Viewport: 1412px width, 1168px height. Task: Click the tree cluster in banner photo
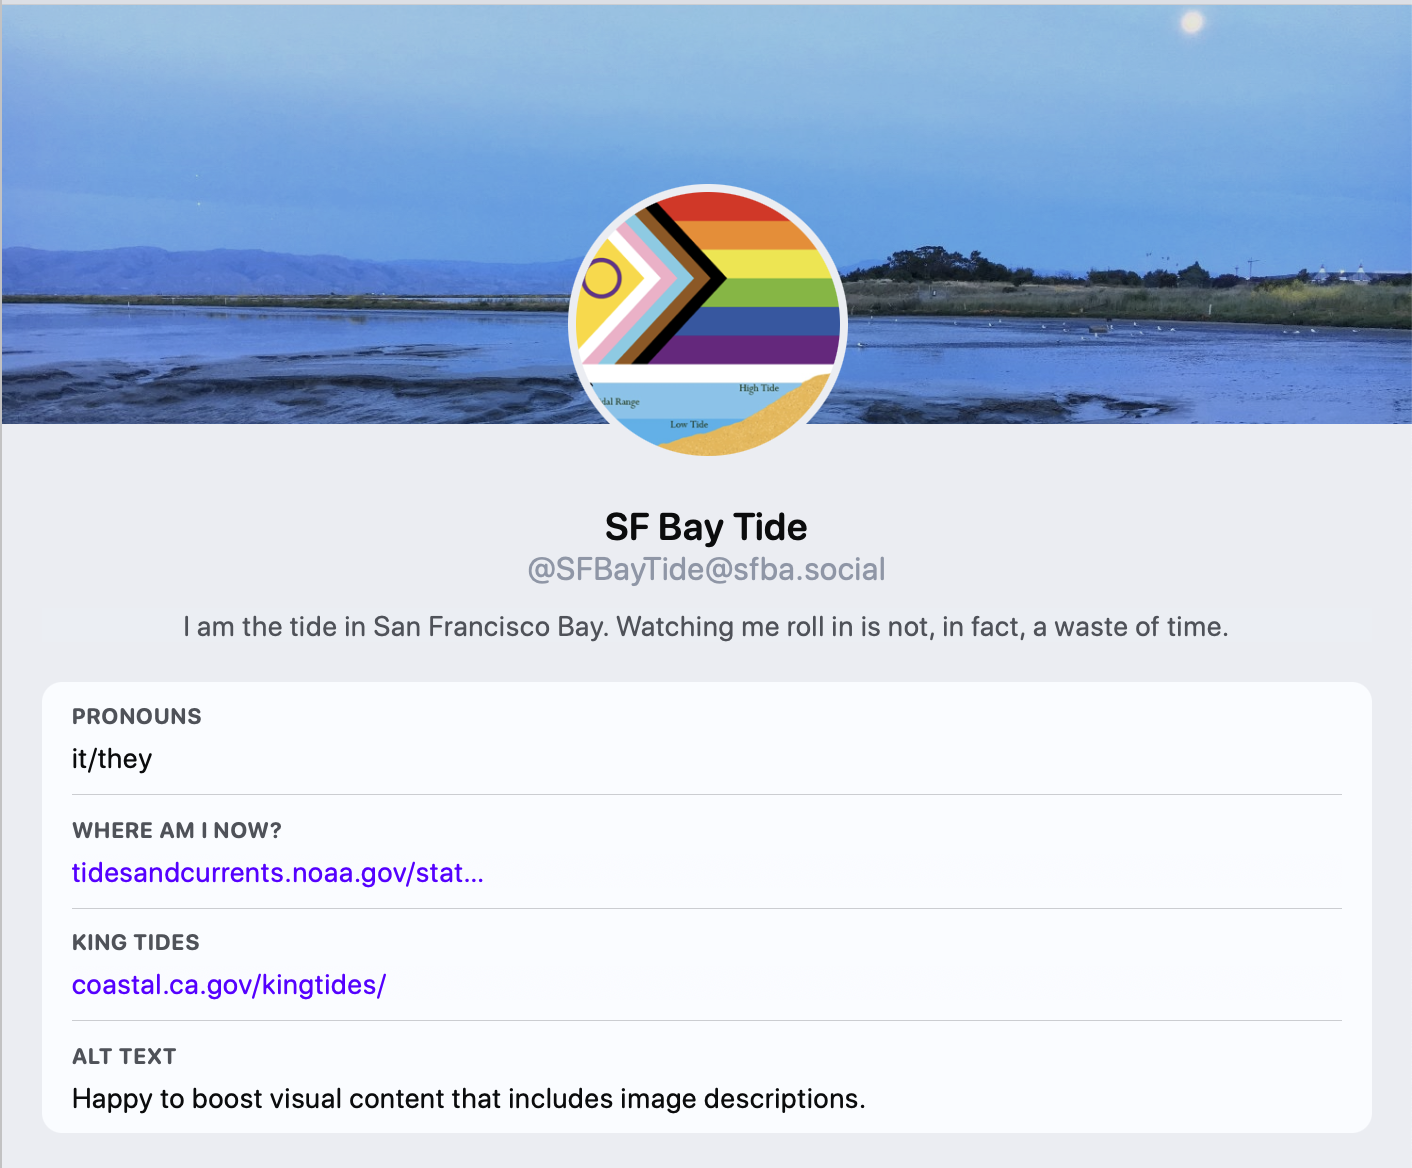[930, 264]
